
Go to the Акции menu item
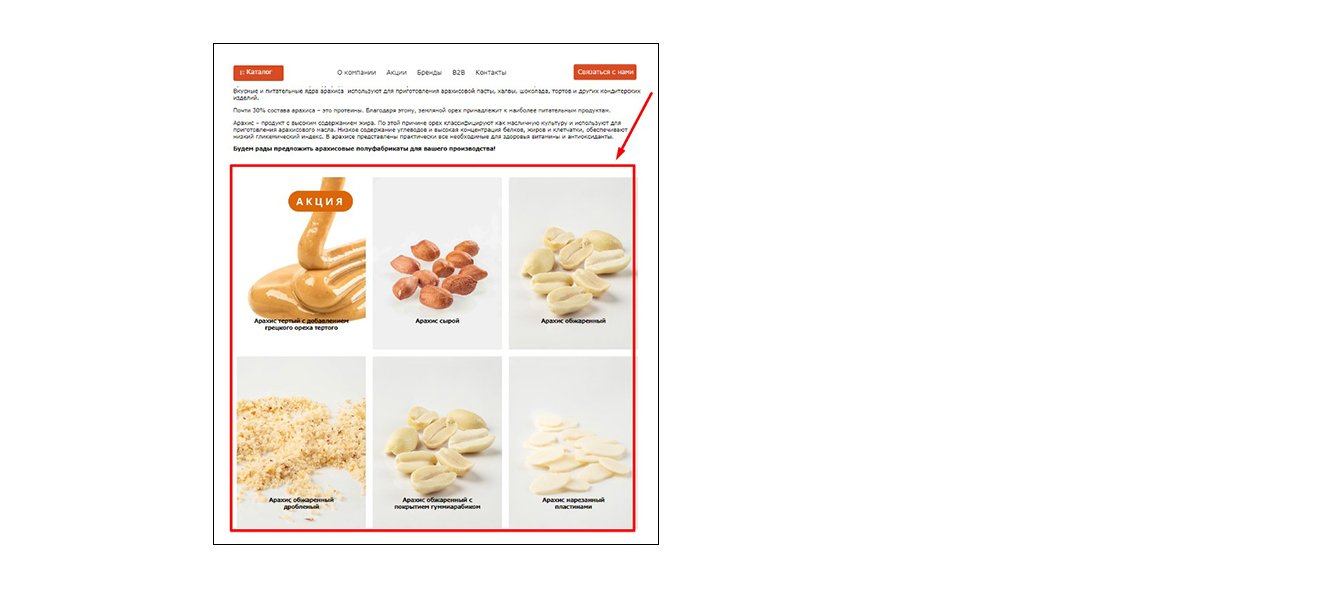pyautogui.click(x=397, y=72)
